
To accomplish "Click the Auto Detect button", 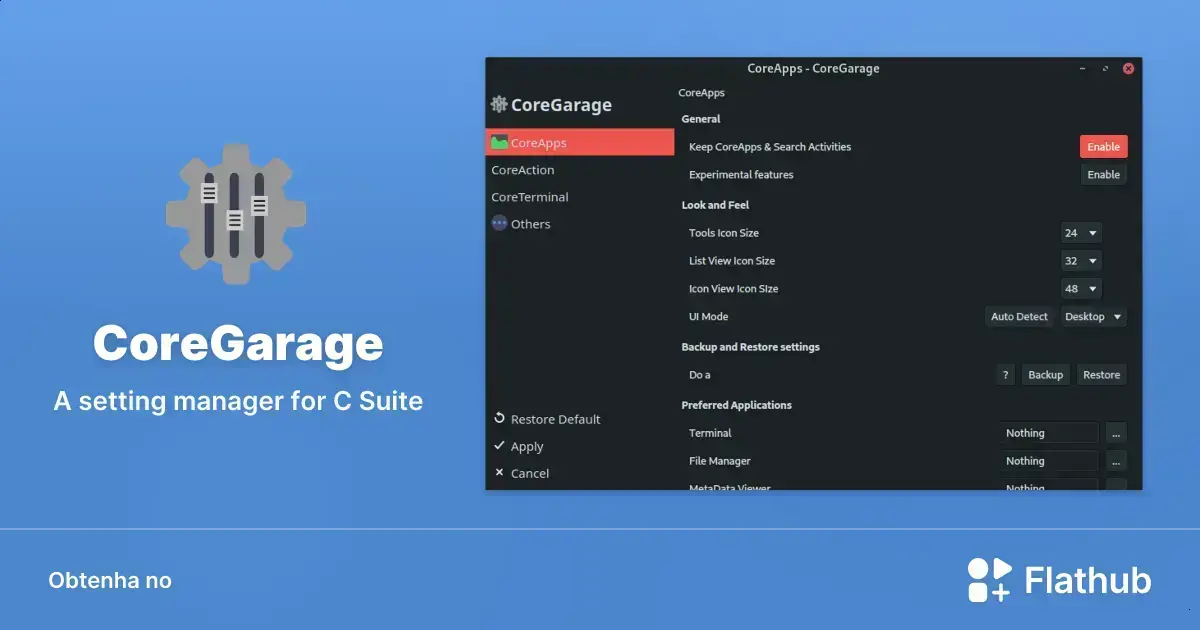I will pyautogui.click(x=1019, y=317).
